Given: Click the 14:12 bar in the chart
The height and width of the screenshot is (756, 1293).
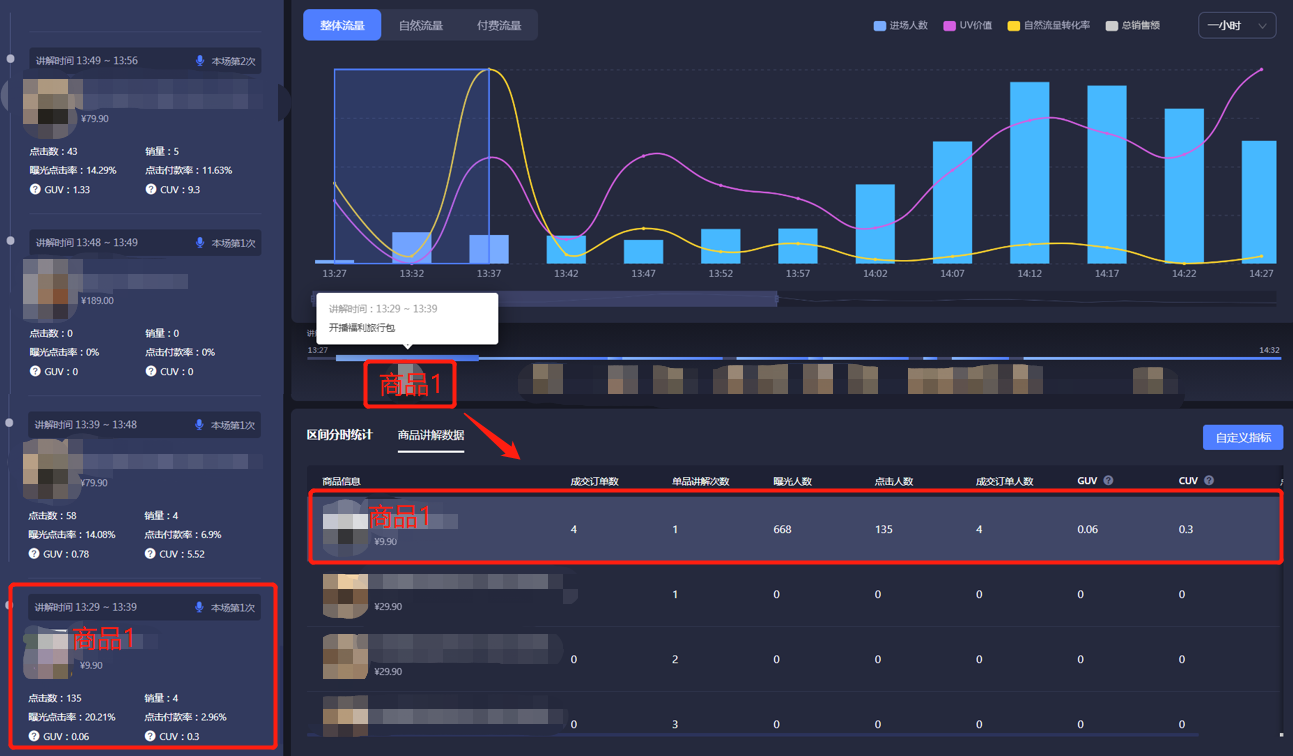Looking at the screenshot, I should coord(1029,172).
